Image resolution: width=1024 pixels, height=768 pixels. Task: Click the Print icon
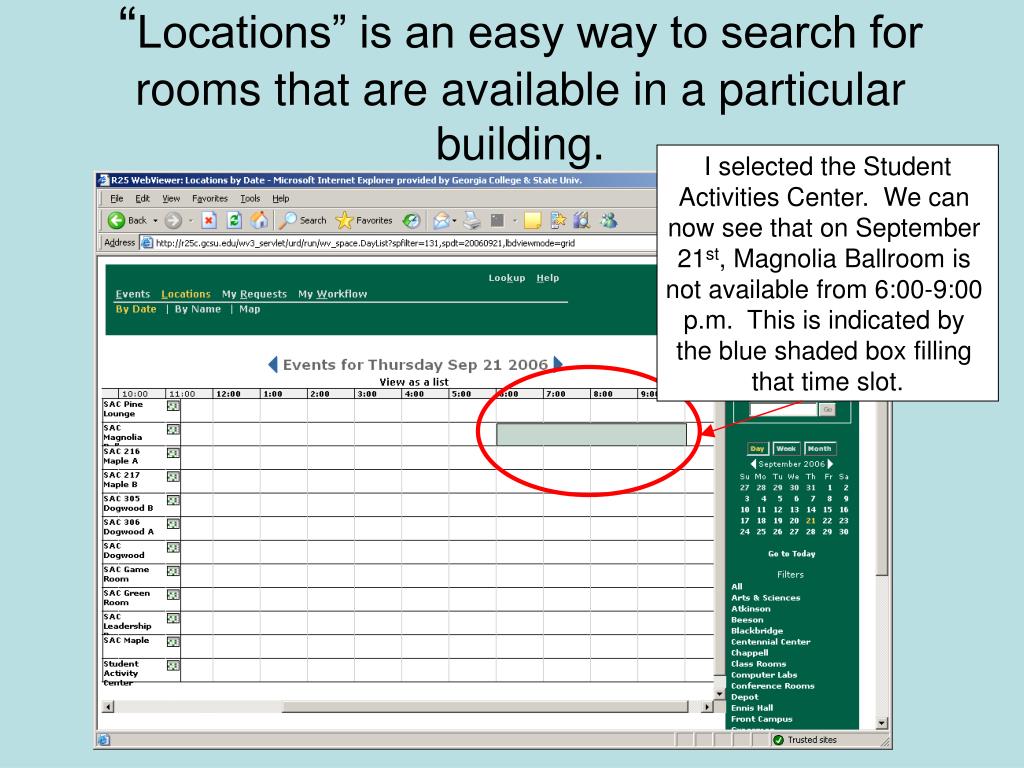tap(472, 221)
